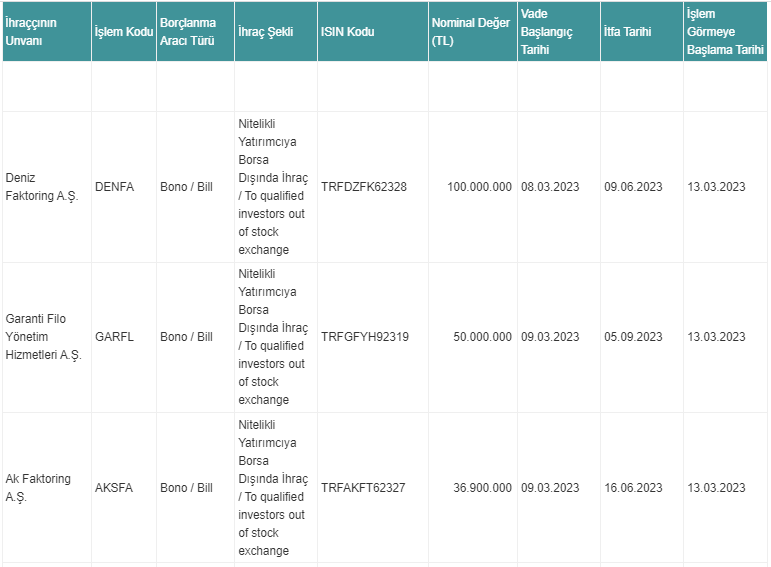Click the İtfa Tarihi column header
The width and height of the screenshot is (771, 567).
coord(628,32)
